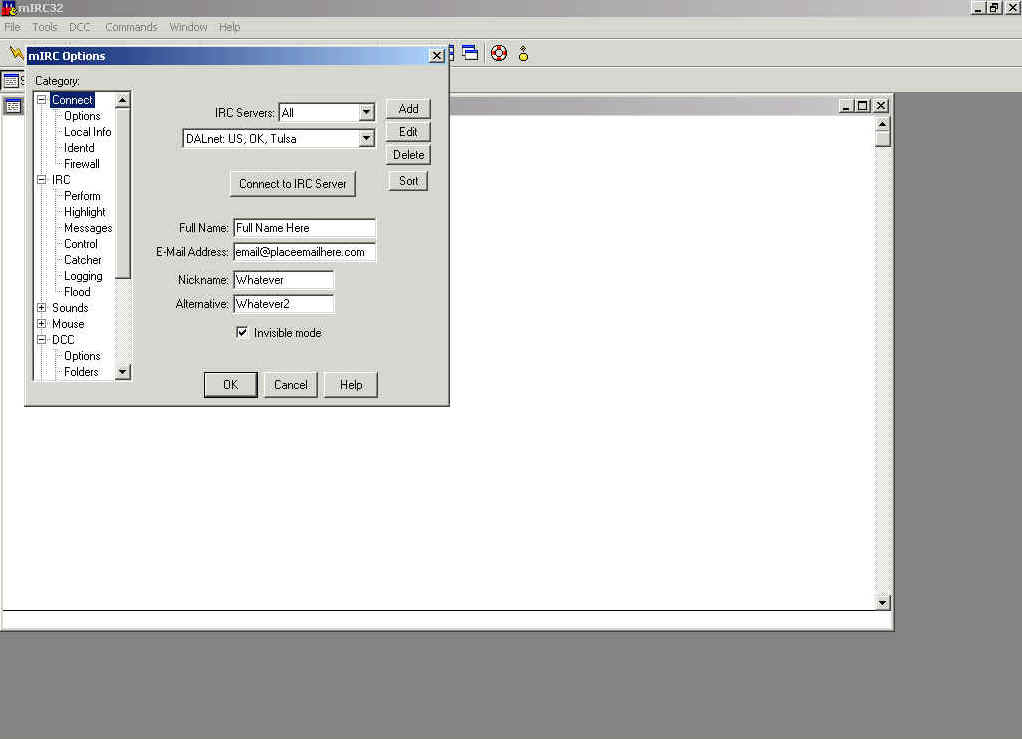Select Sounds in the category tree

(70, 308)
